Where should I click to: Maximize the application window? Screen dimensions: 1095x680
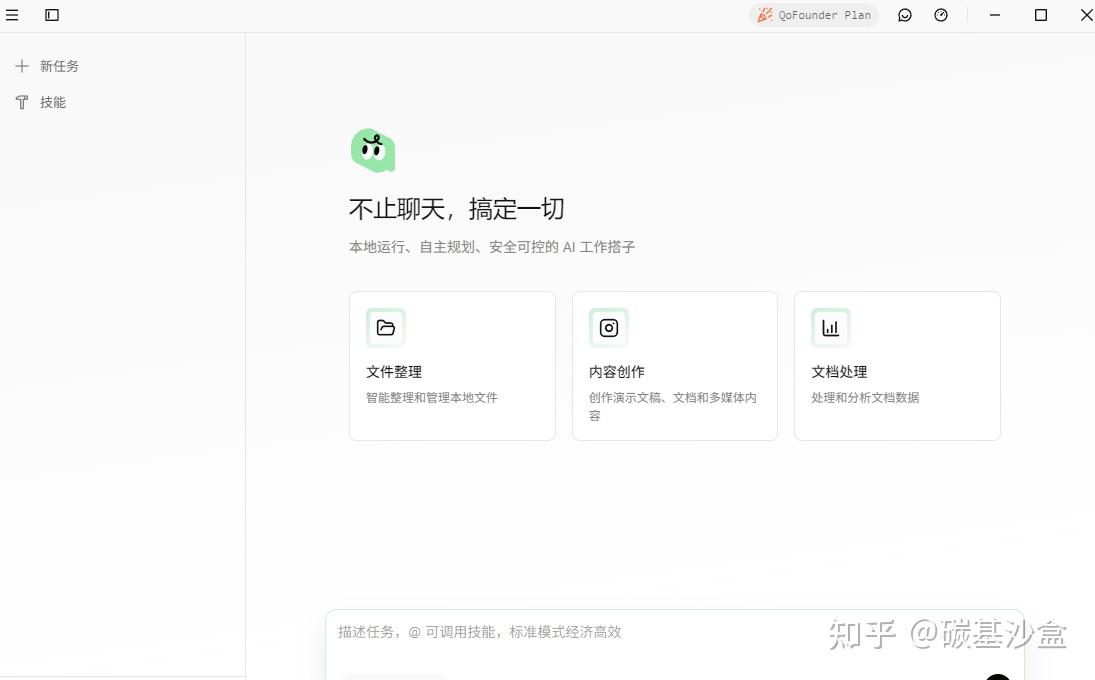pyautogui.click(x=1041, y=15)
